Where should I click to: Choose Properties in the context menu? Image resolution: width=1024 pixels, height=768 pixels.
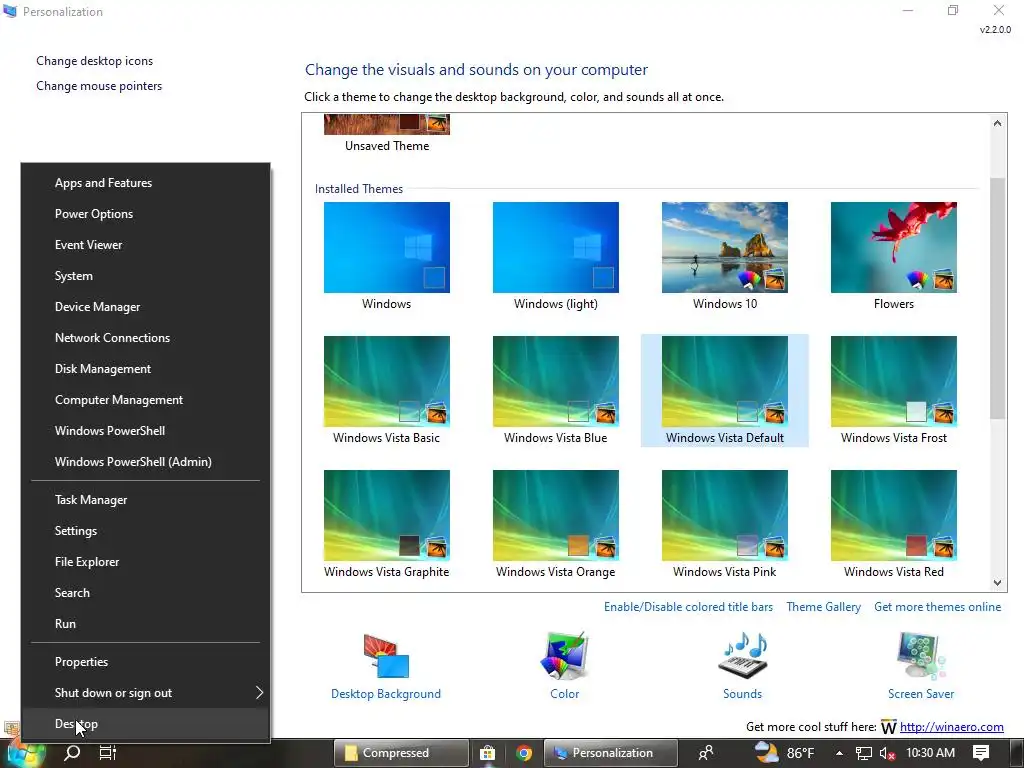pyautogui.click(x=146, y=662)
